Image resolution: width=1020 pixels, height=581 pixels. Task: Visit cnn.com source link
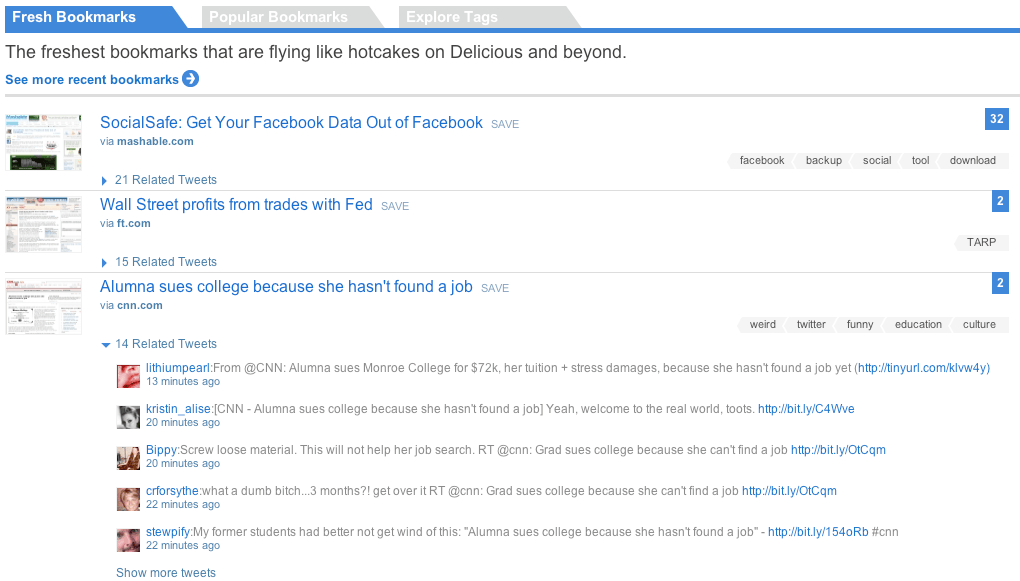click(x=140, y=305)
